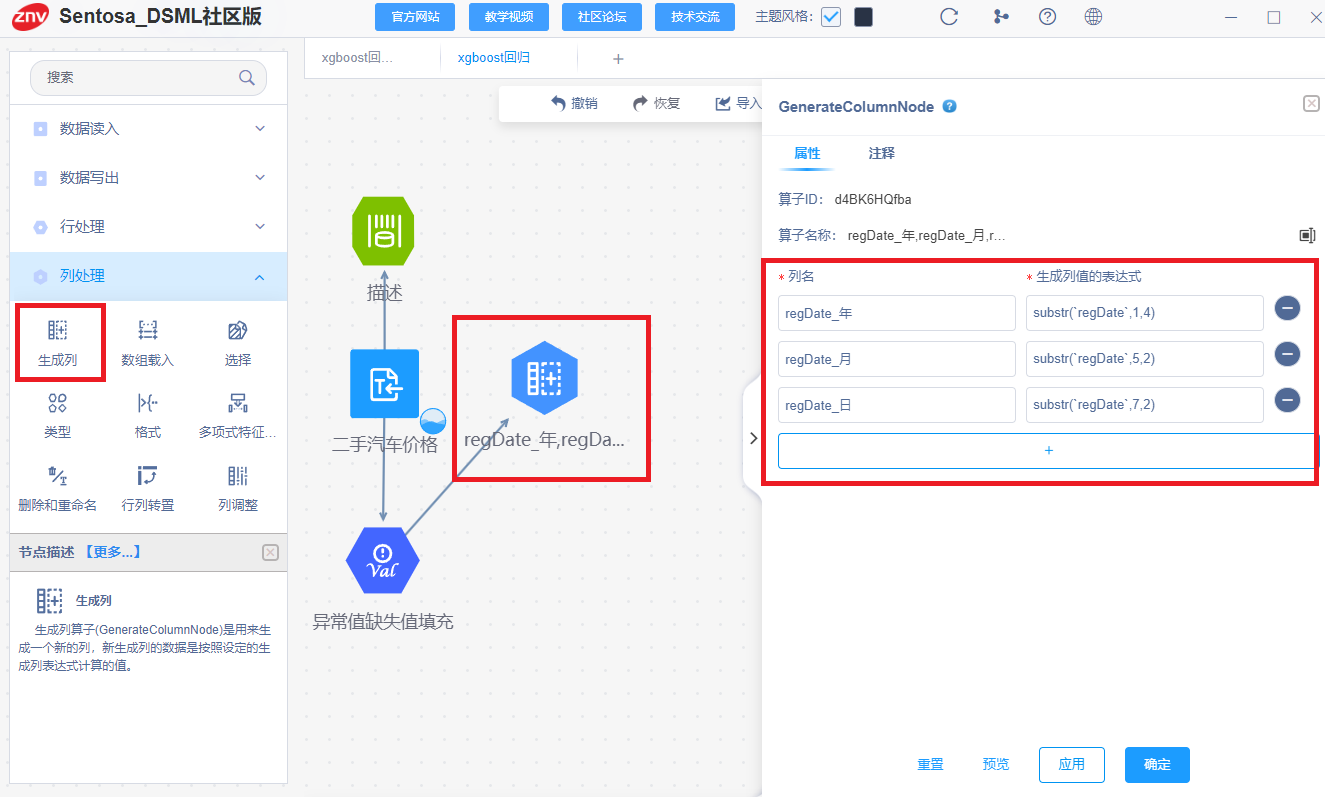This screenshot has height=797, width=1325.
Task: Click the status badge on 二手汽车价格 node
Action: (432, 420)
